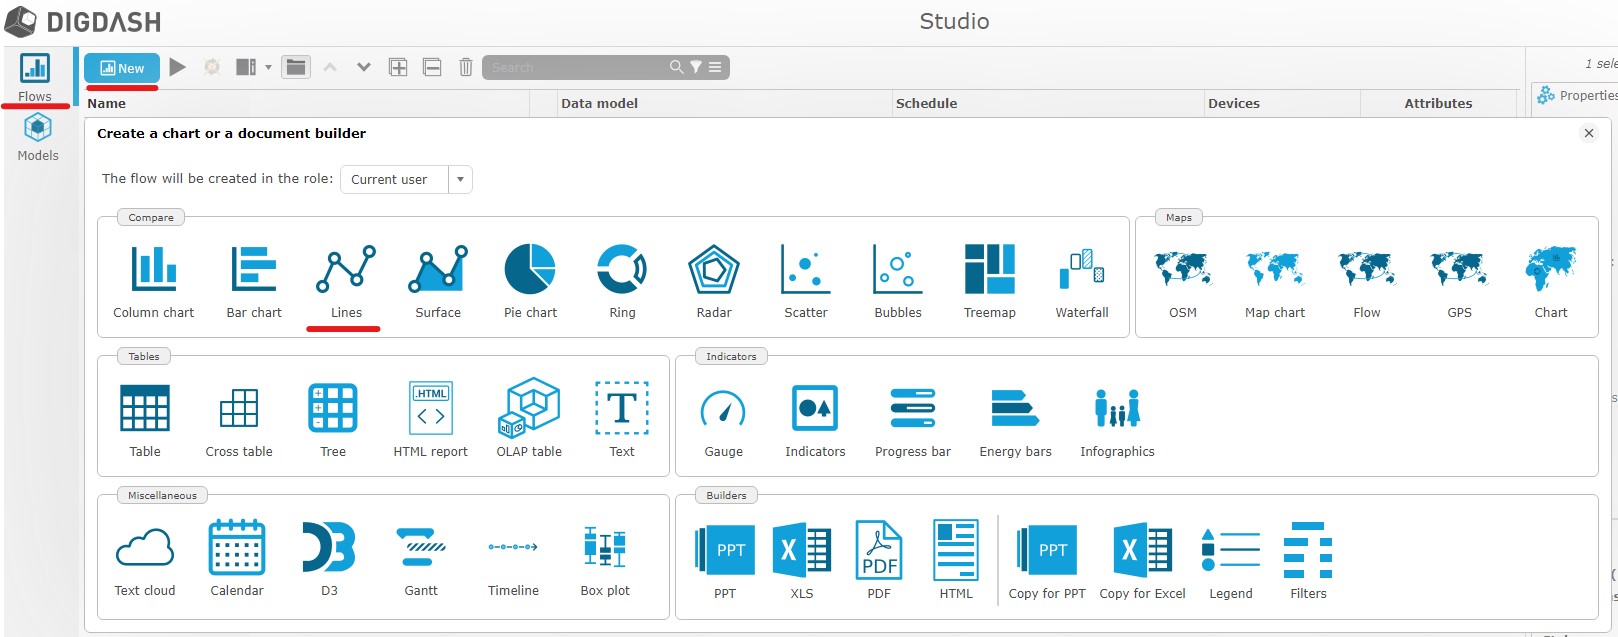Switch to the Models section
The image size is (1618, 637).
38,137
